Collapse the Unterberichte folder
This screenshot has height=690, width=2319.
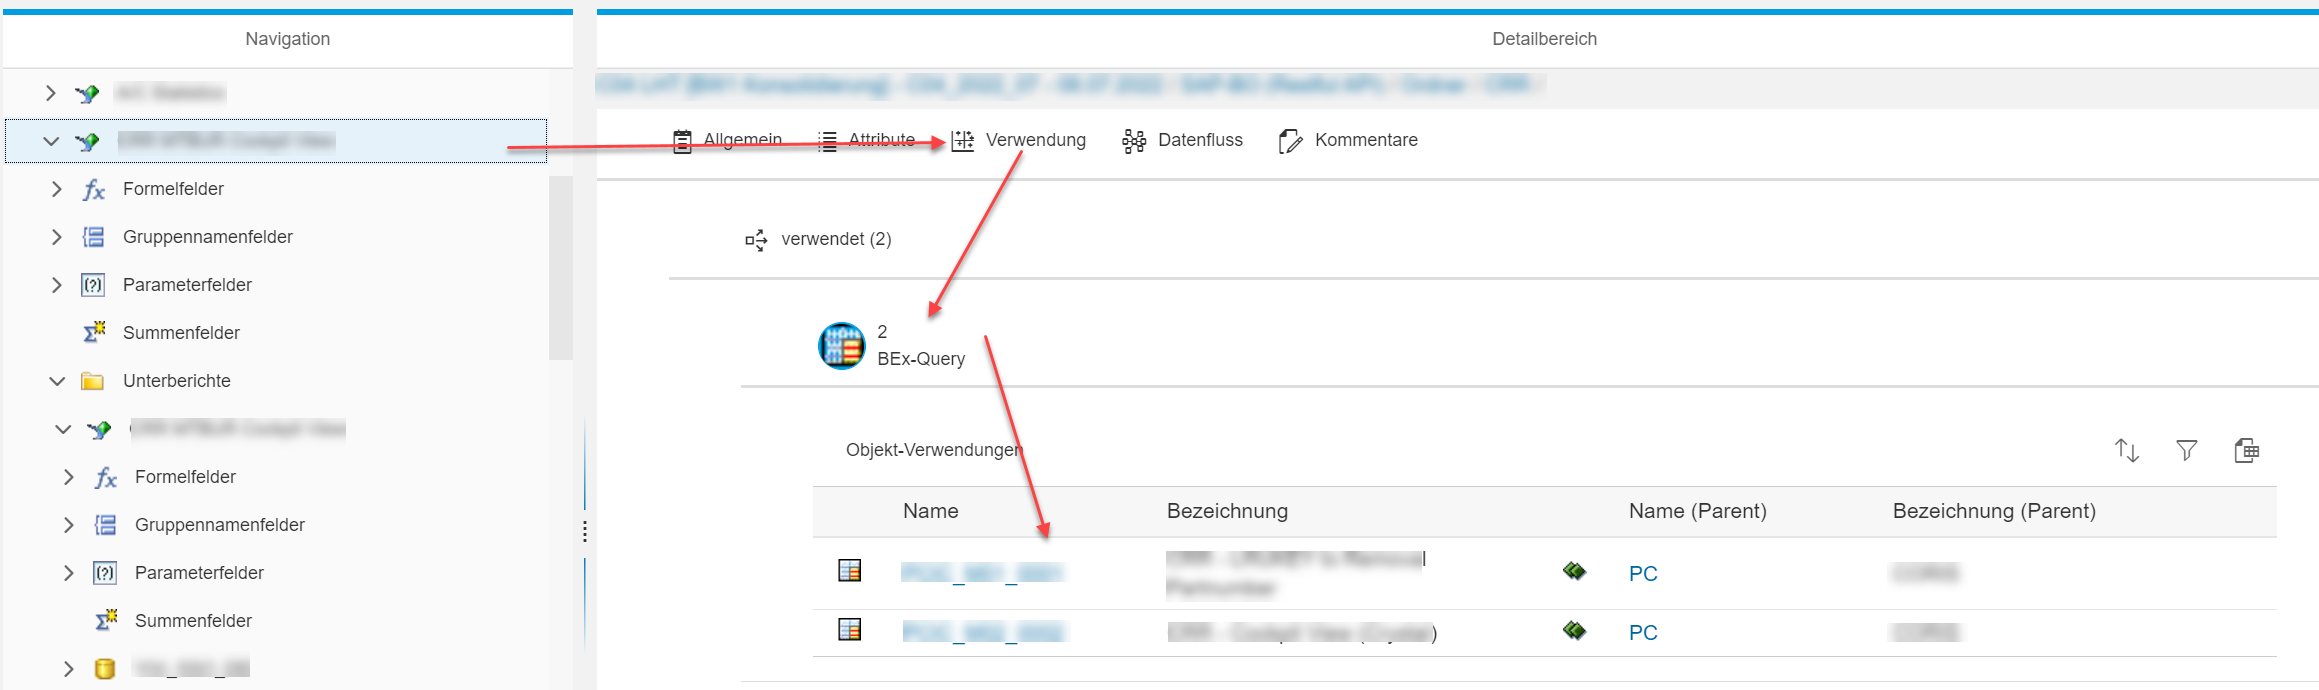[x=57, y=381]
